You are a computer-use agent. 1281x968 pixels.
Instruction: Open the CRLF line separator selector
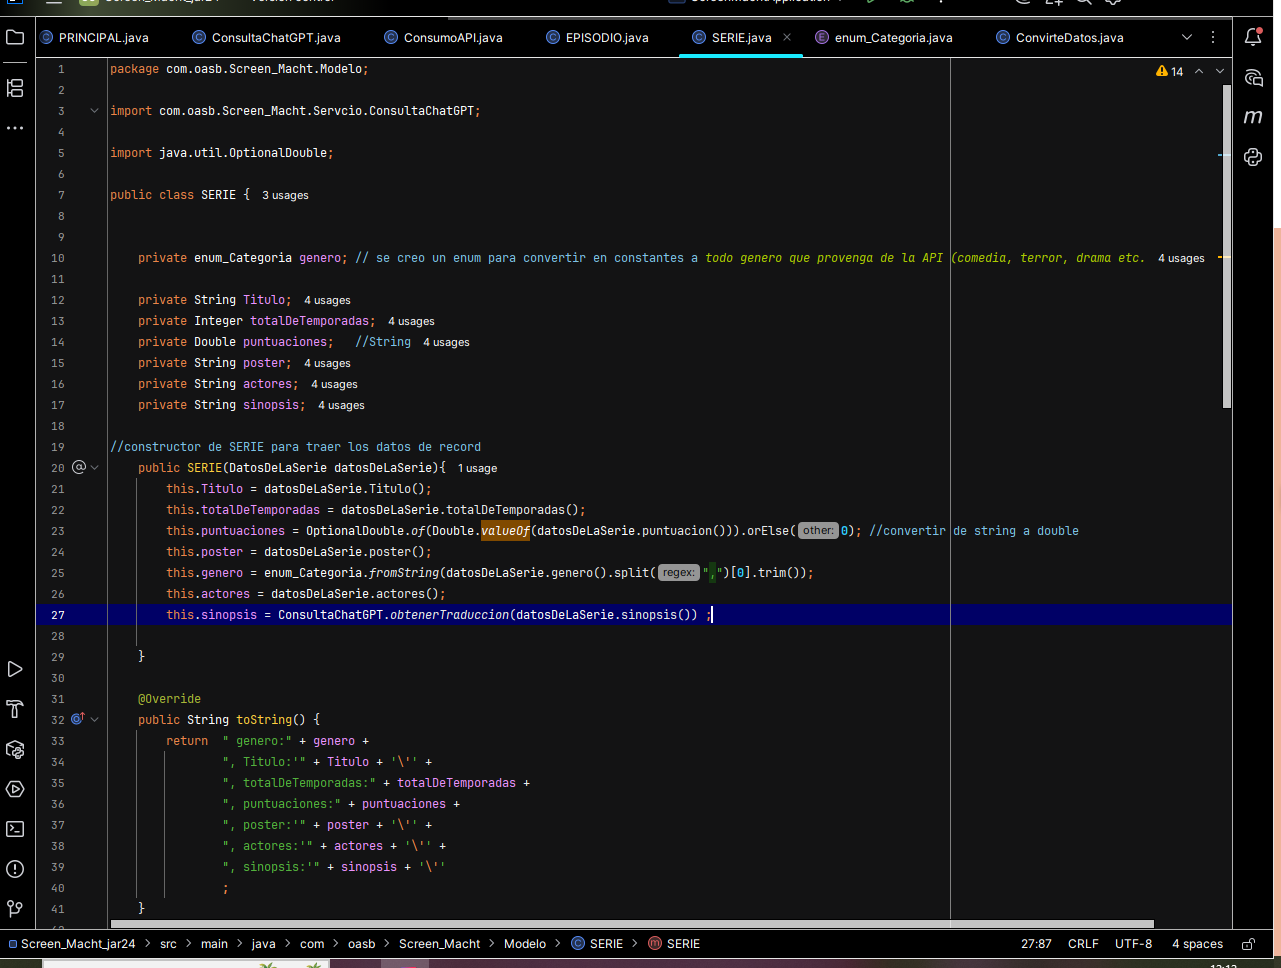(1083, 944)
